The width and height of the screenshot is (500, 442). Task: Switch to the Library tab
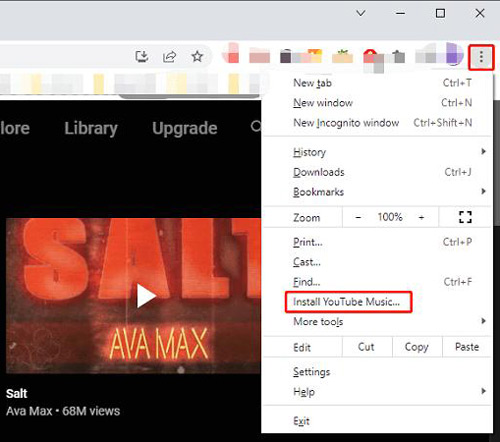(91, 128)
